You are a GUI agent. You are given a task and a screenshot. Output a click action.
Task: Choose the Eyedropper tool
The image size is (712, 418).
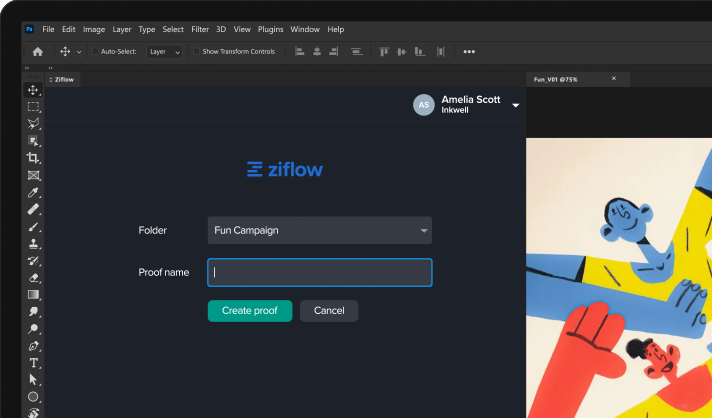(x=33, y=192)
